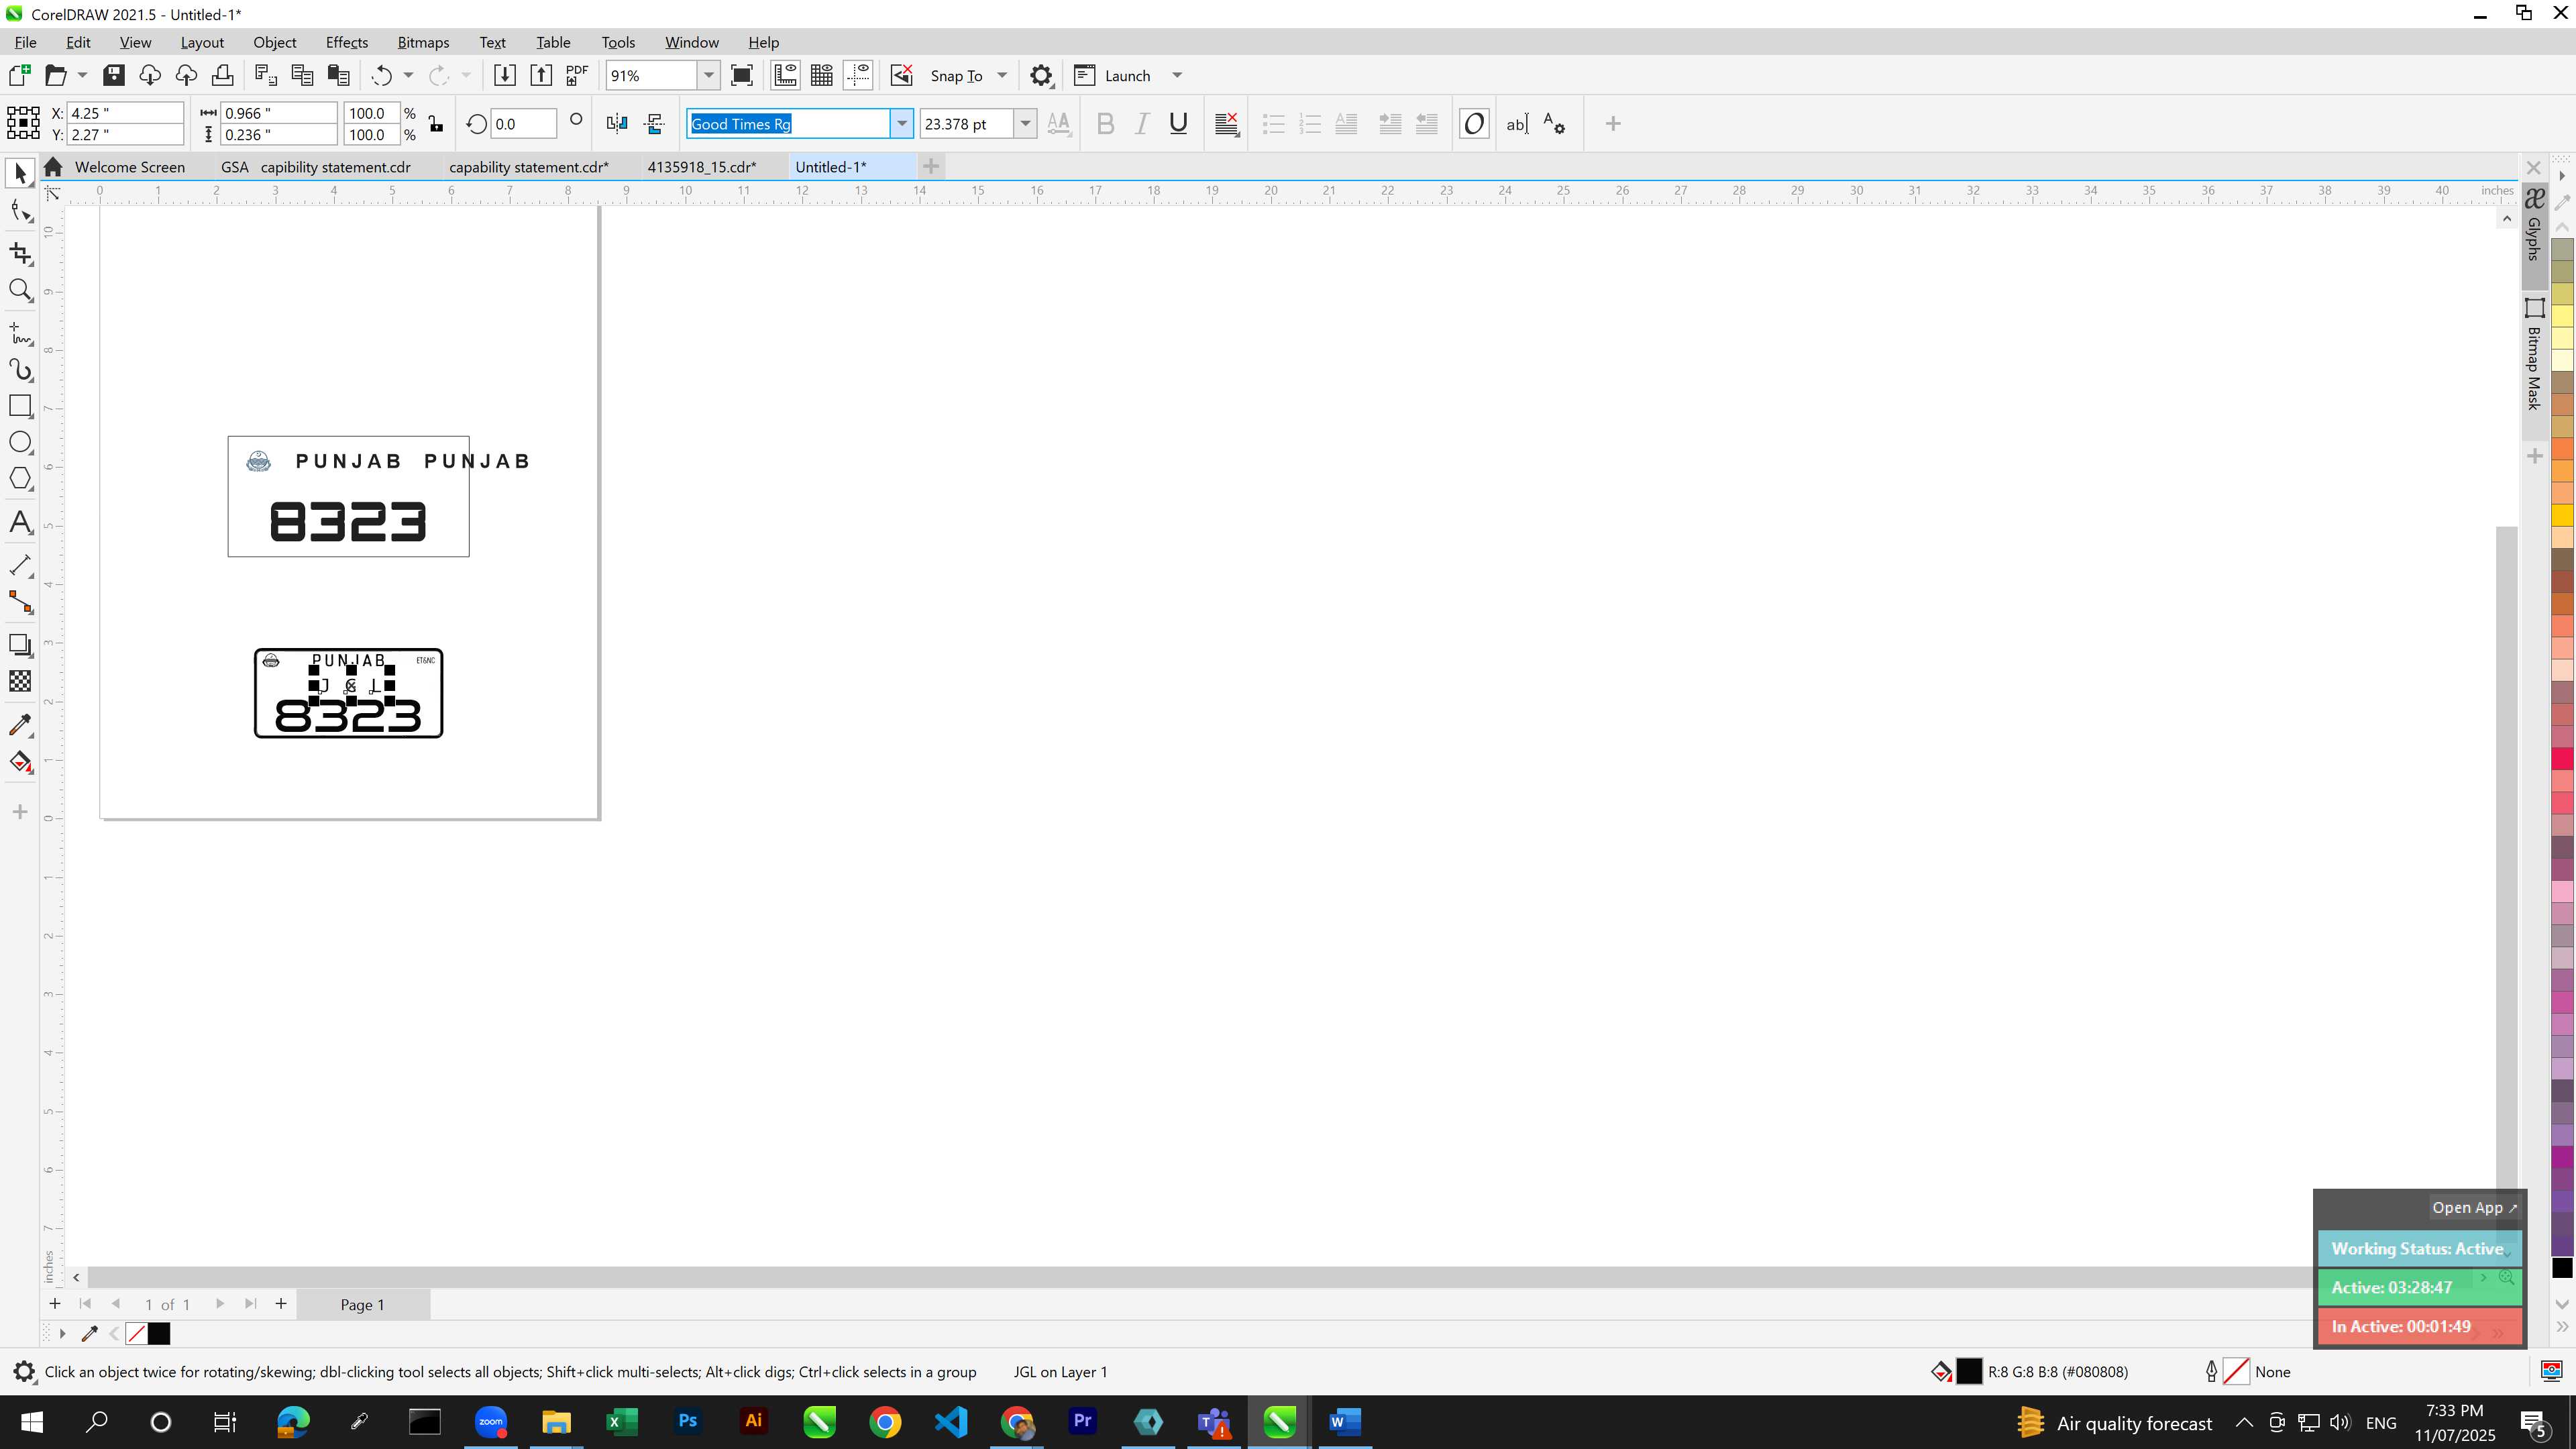Switch to 4135918_15.cdr* tab
Screen dimensions: 2576x1449
[702, 167]
